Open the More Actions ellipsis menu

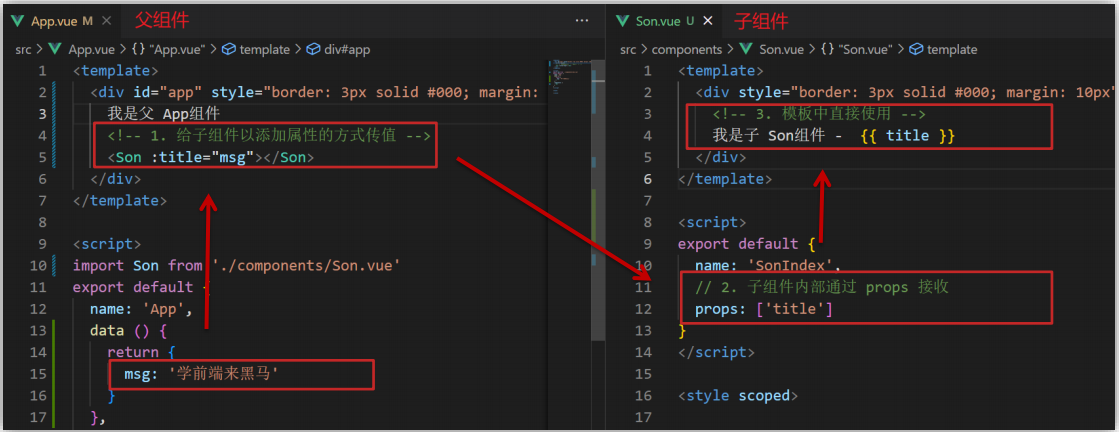pos(582,20)
